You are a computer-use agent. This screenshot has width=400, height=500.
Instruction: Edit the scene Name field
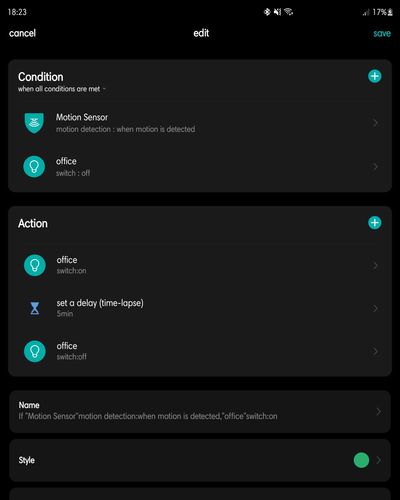(200, 412)
